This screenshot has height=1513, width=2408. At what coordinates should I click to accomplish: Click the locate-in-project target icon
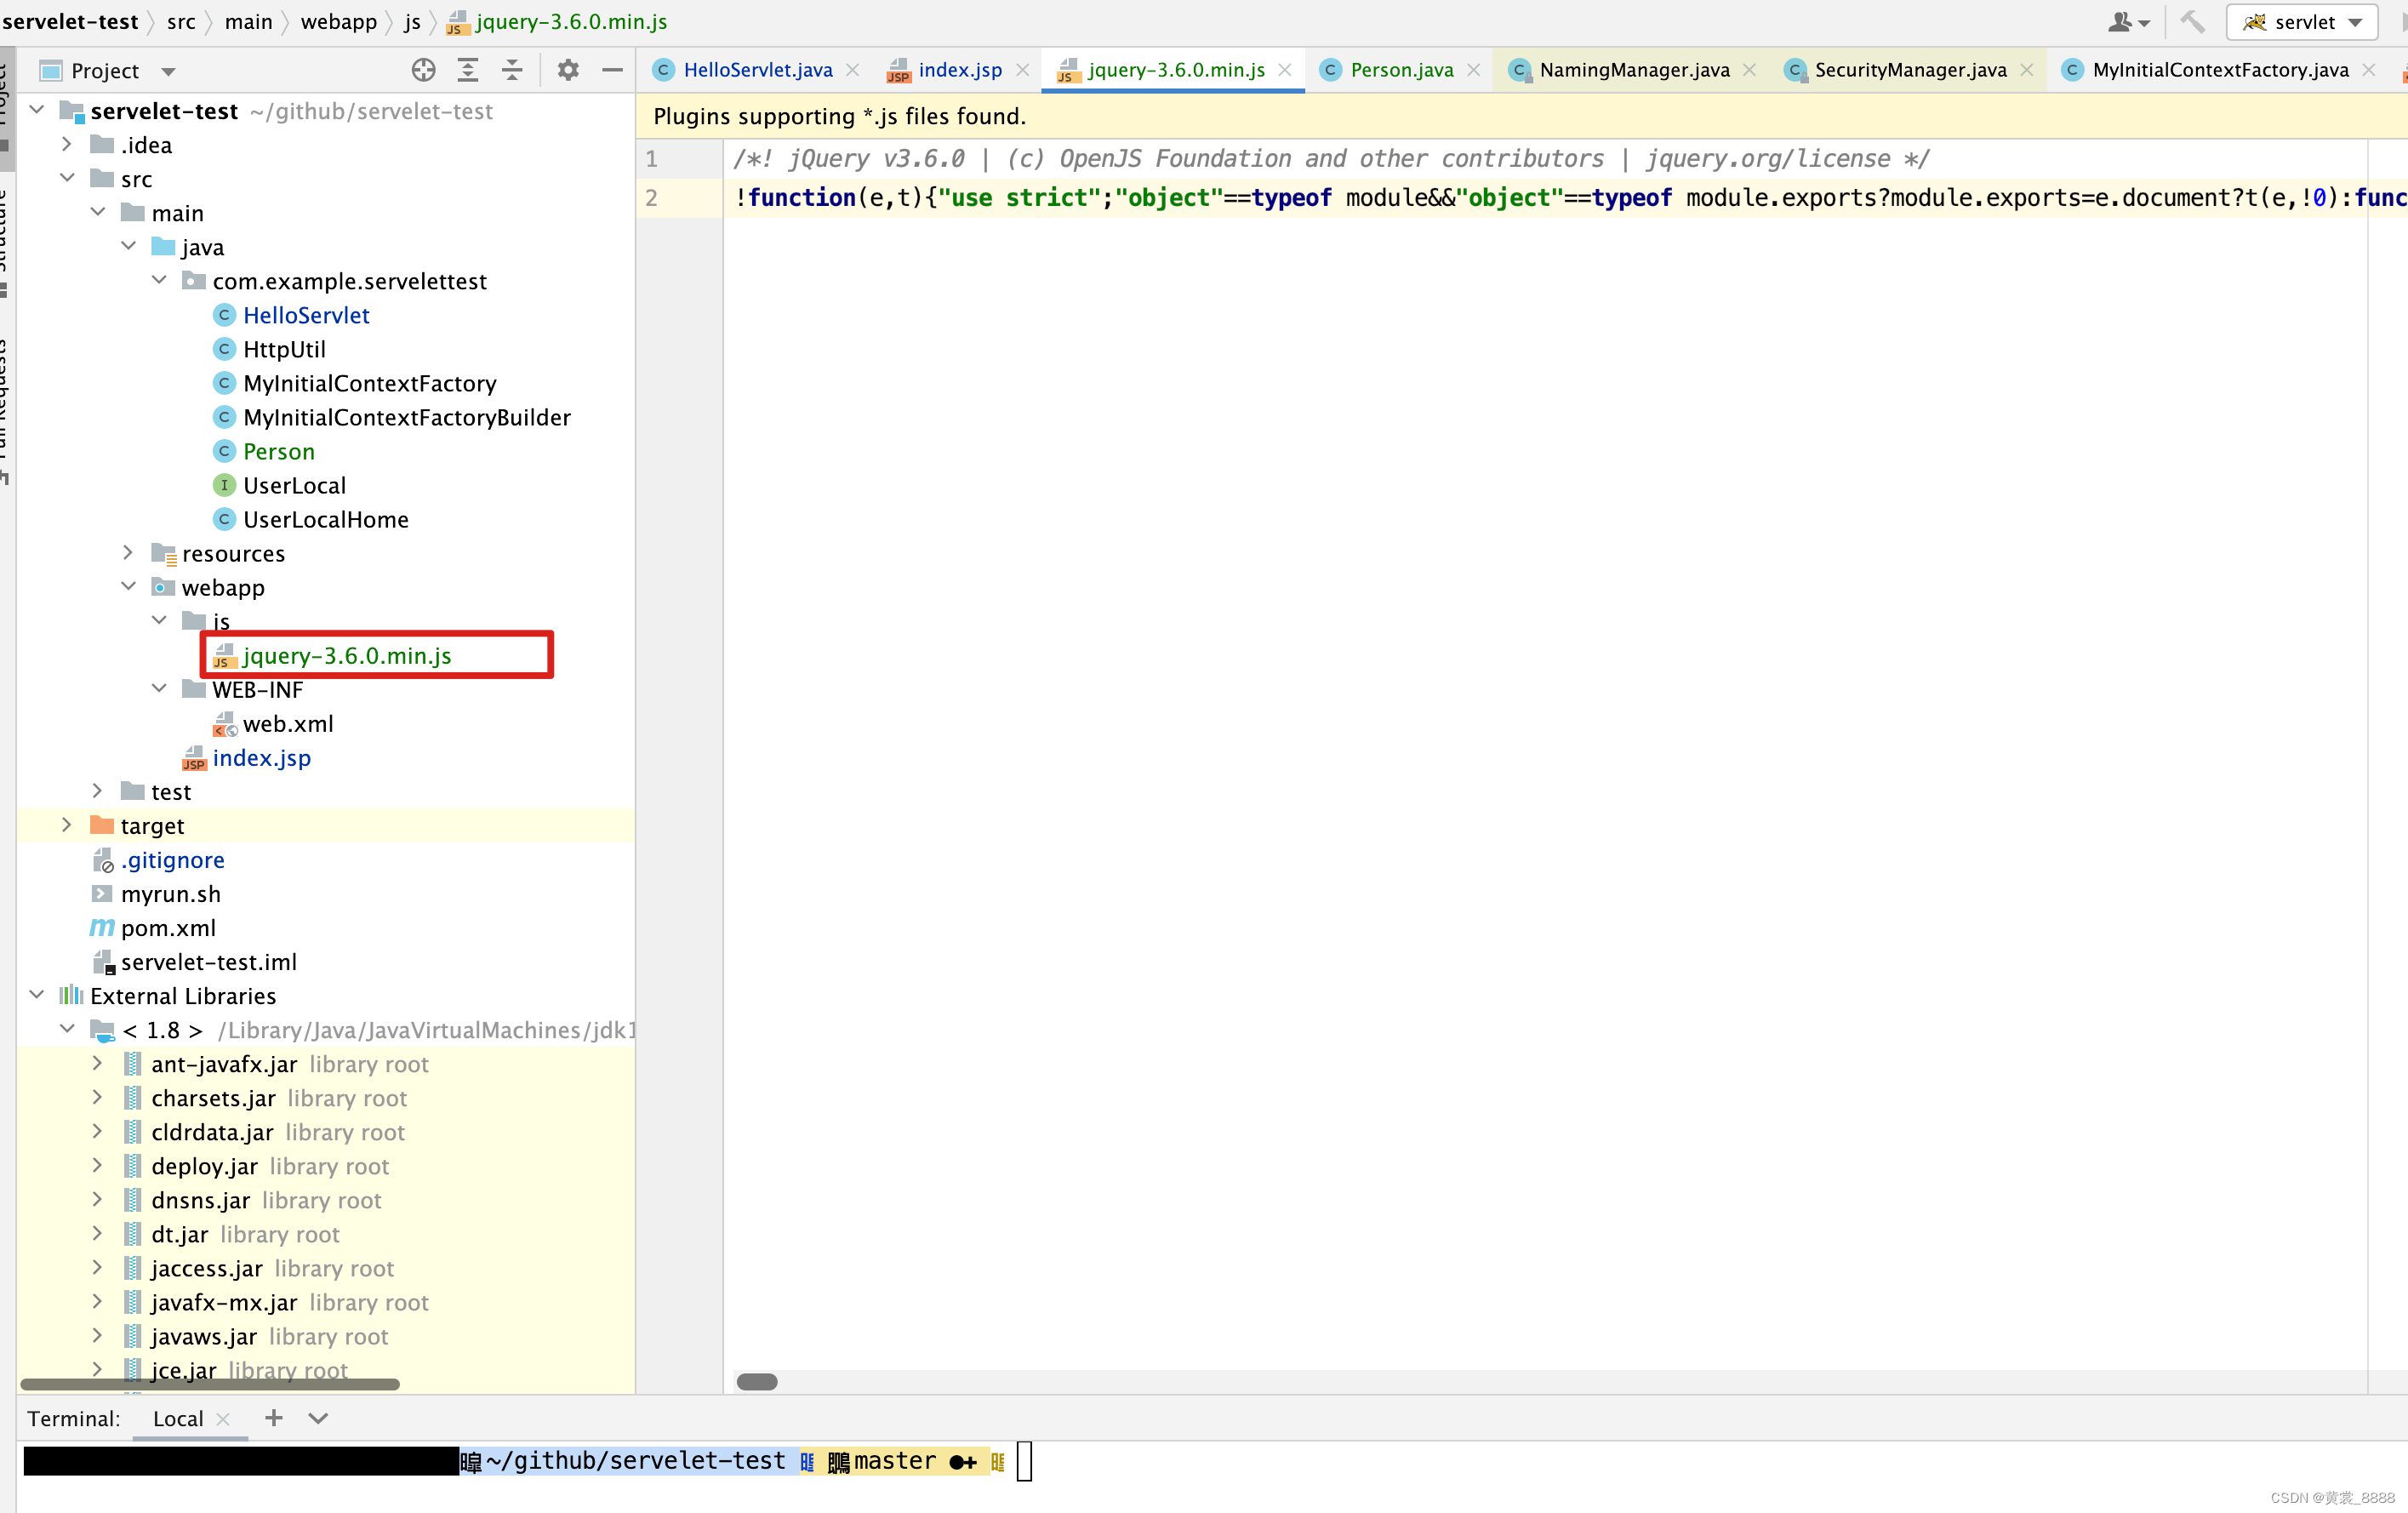click(423, 70)
